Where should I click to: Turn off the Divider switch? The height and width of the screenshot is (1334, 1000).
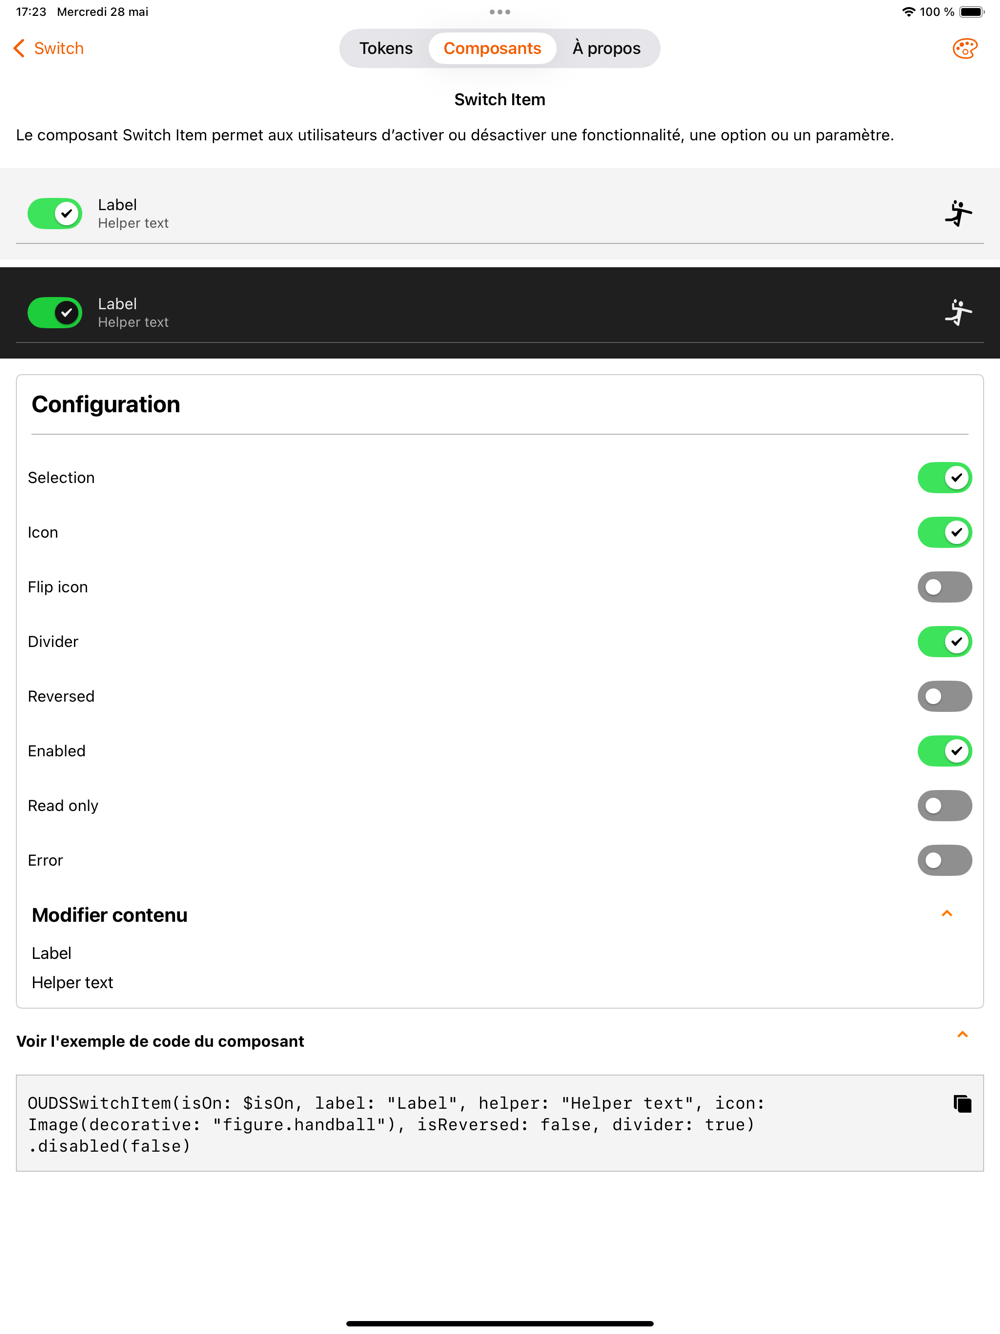tap(945, 641)
